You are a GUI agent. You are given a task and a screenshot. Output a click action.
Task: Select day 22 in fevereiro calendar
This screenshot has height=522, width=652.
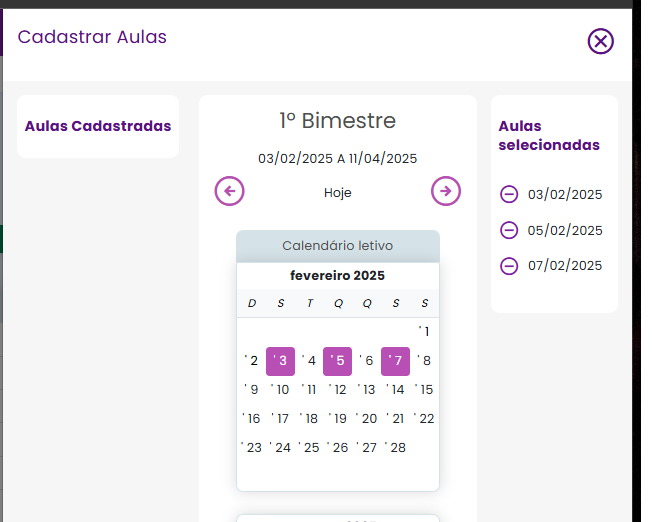424,419
